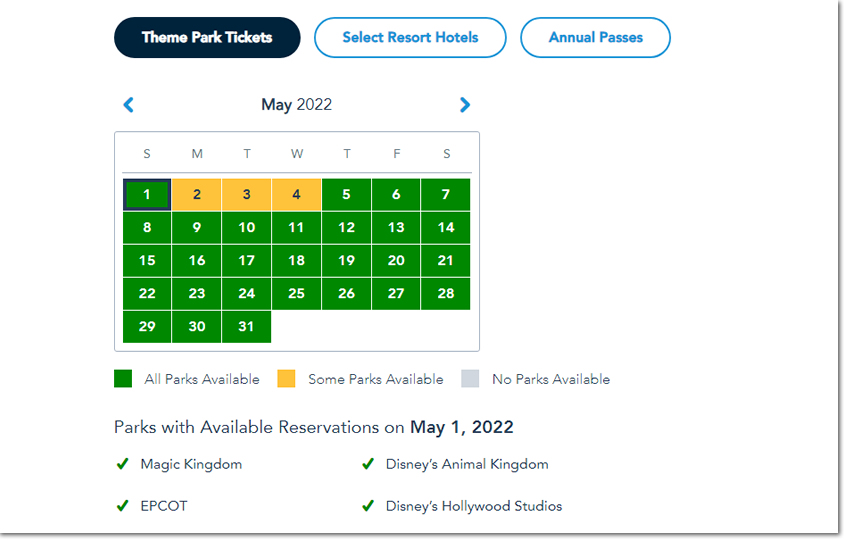
Task: Click the May 2022 month heading
Action: (x=296, y=105)
